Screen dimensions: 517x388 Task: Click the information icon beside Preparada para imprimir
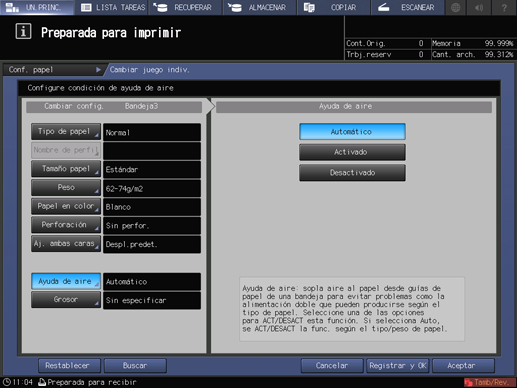23,32
